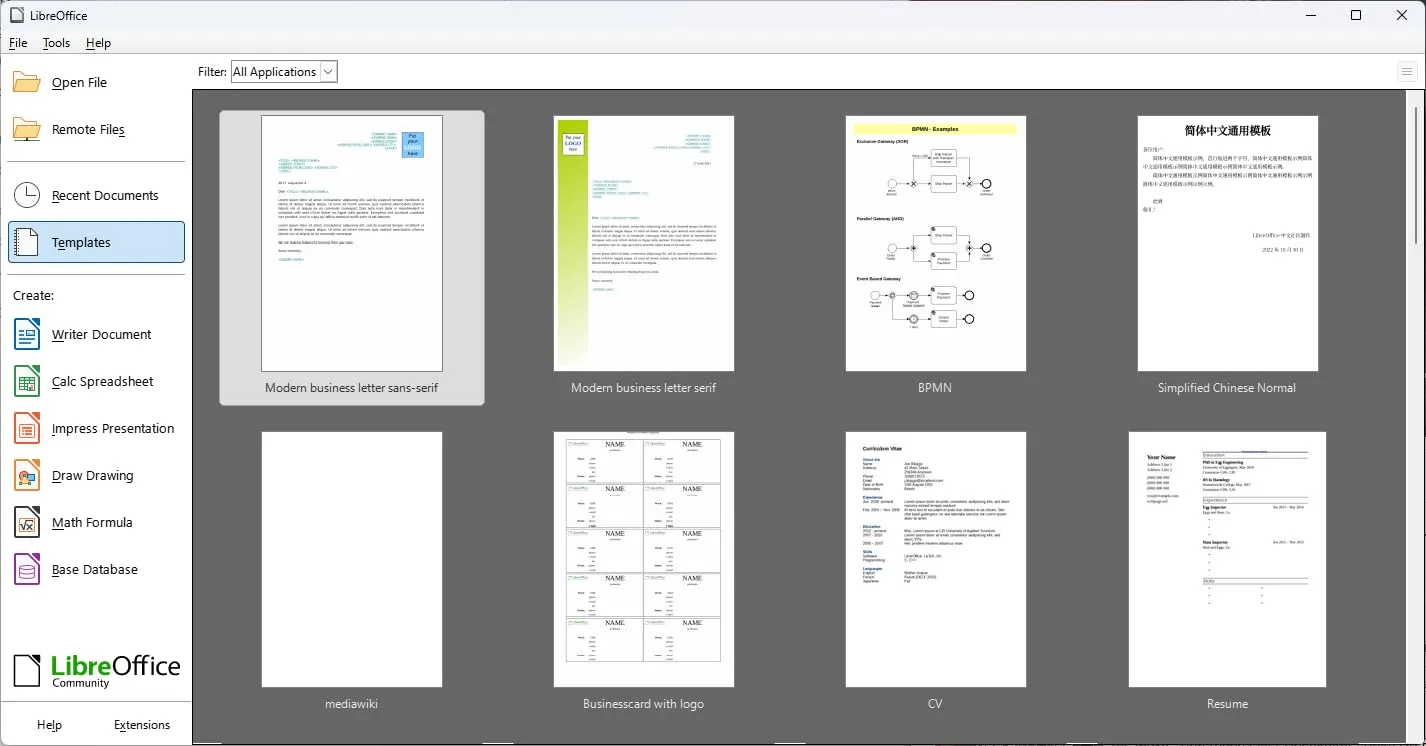Click the Extensions button
The image size is (1426, 746).
pyautogui.click(x=142, y=725)
